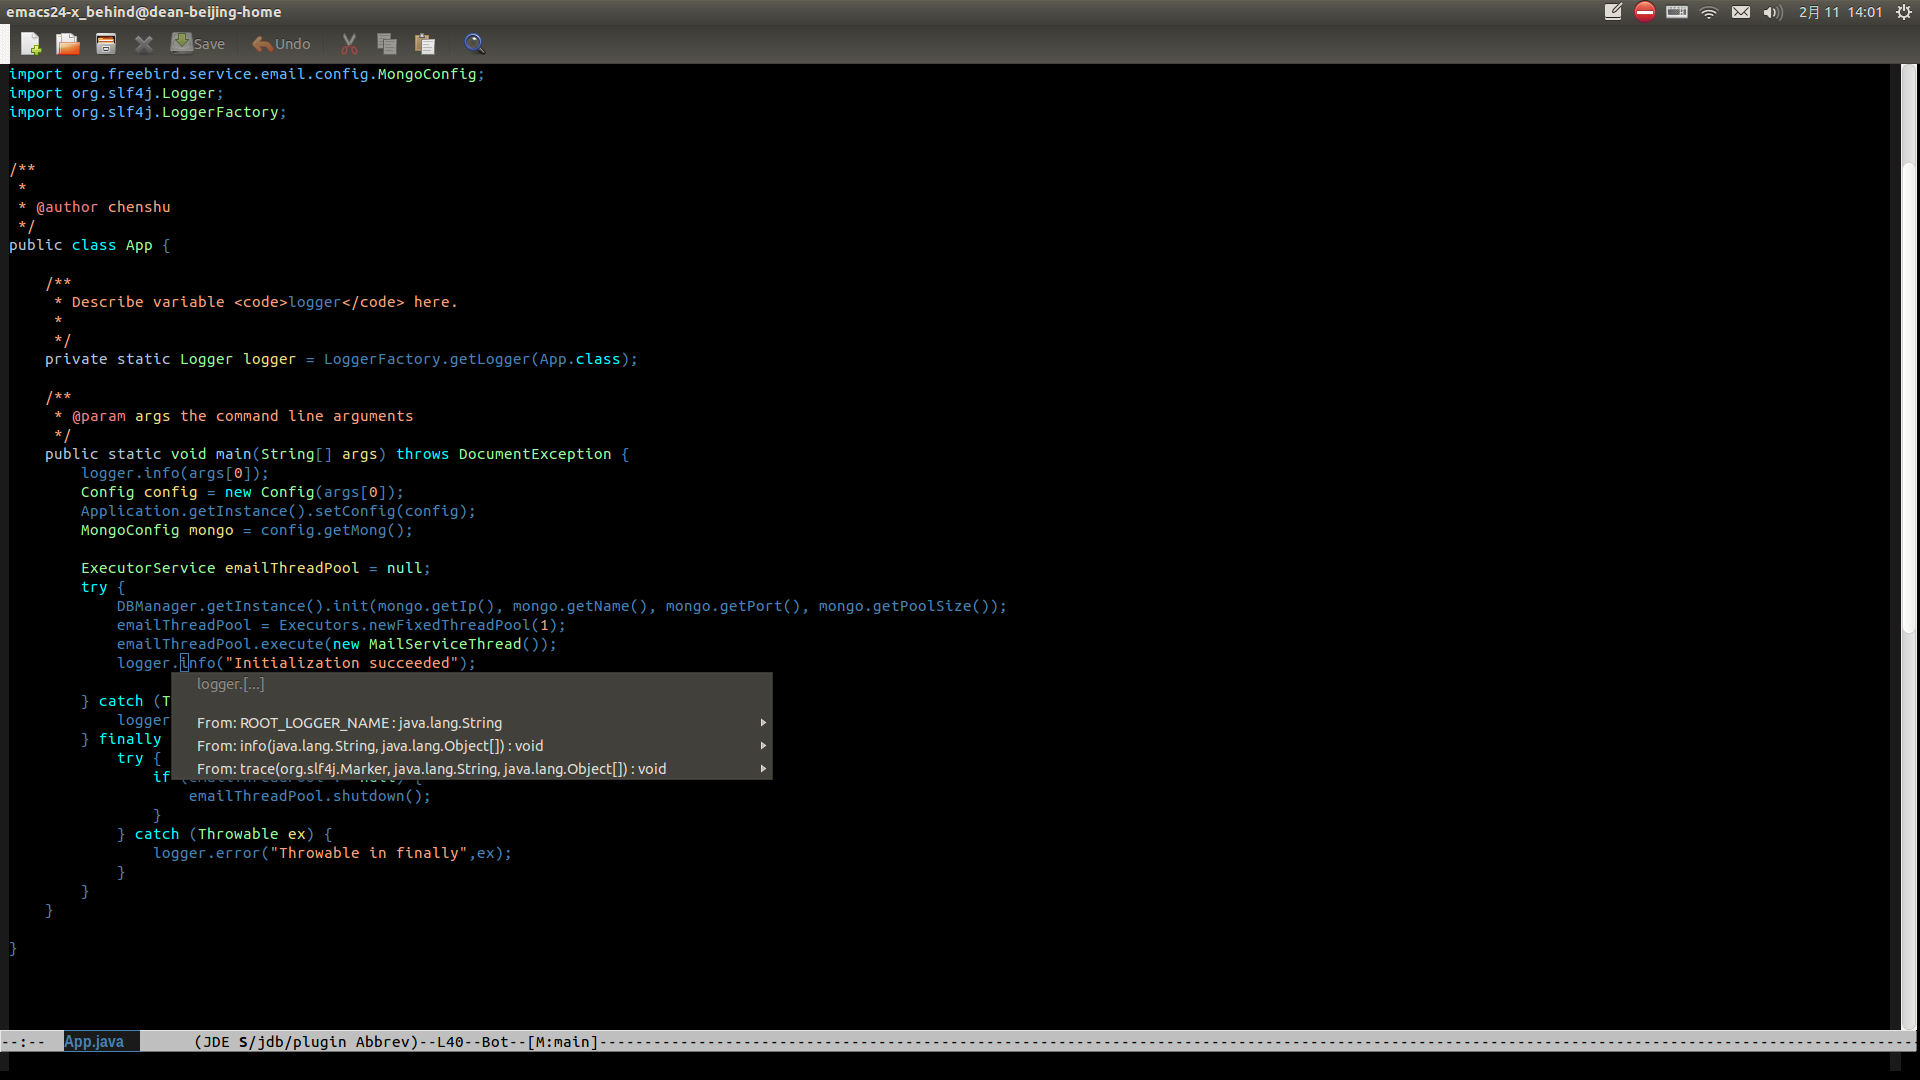This screenshot has height=1080, width=1920.
Task: Open the clock showing 14:01
Action: click(1840, 12)
